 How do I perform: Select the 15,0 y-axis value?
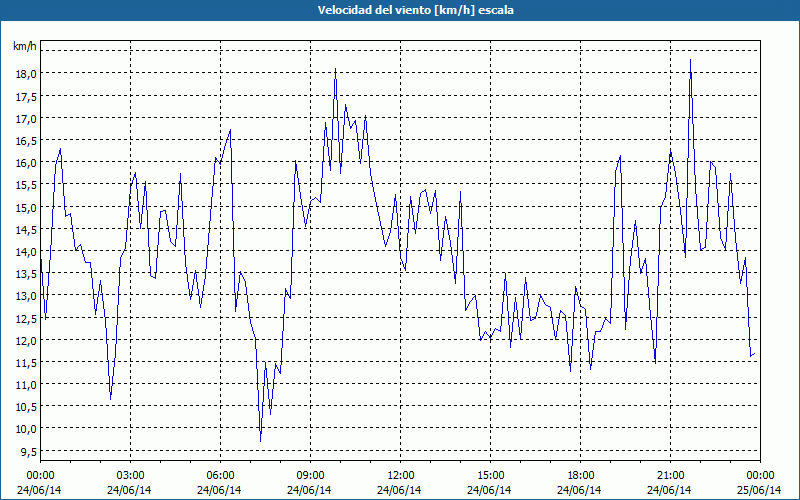27,207
